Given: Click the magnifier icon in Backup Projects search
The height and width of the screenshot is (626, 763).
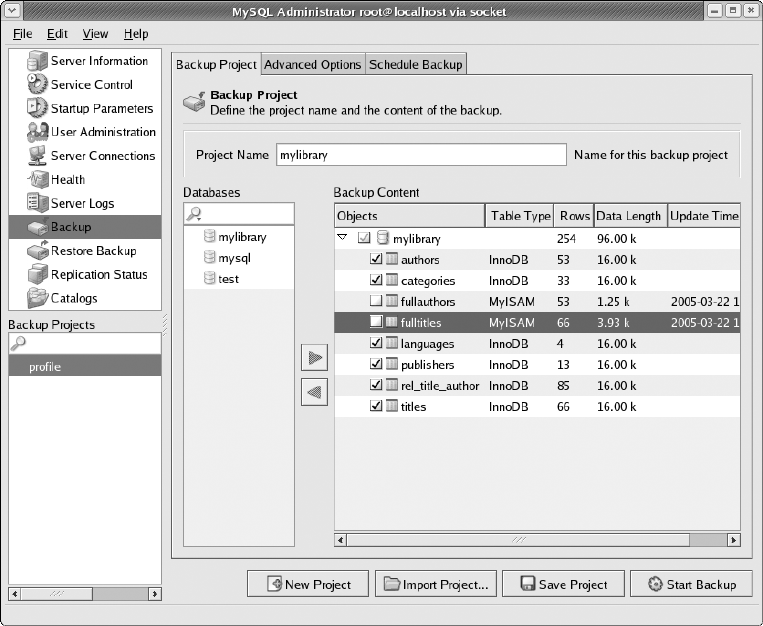Looking at the screenshot, I should click(x=18, y=343).
